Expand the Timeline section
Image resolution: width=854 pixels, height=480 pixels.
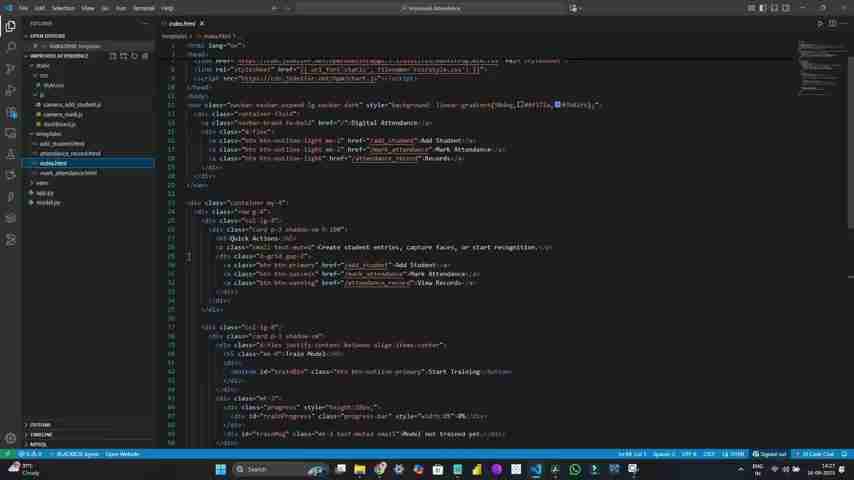(x=41, y=435)
